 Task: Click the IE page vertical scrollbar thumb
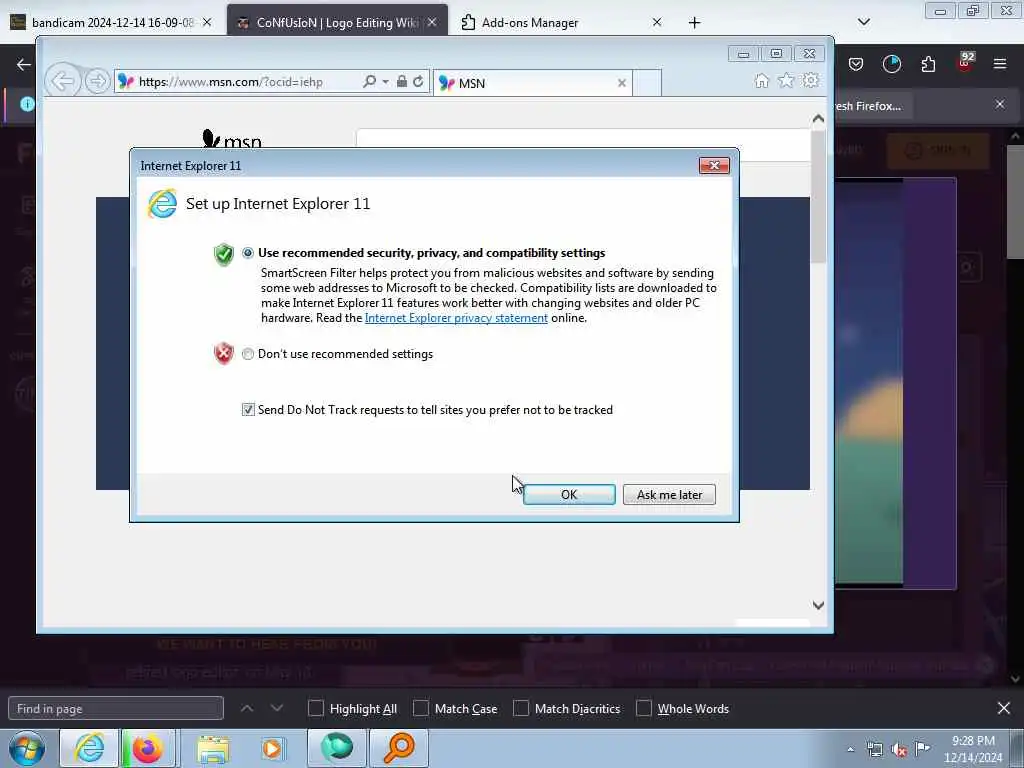pyautogui.click(x=818, y=196)
